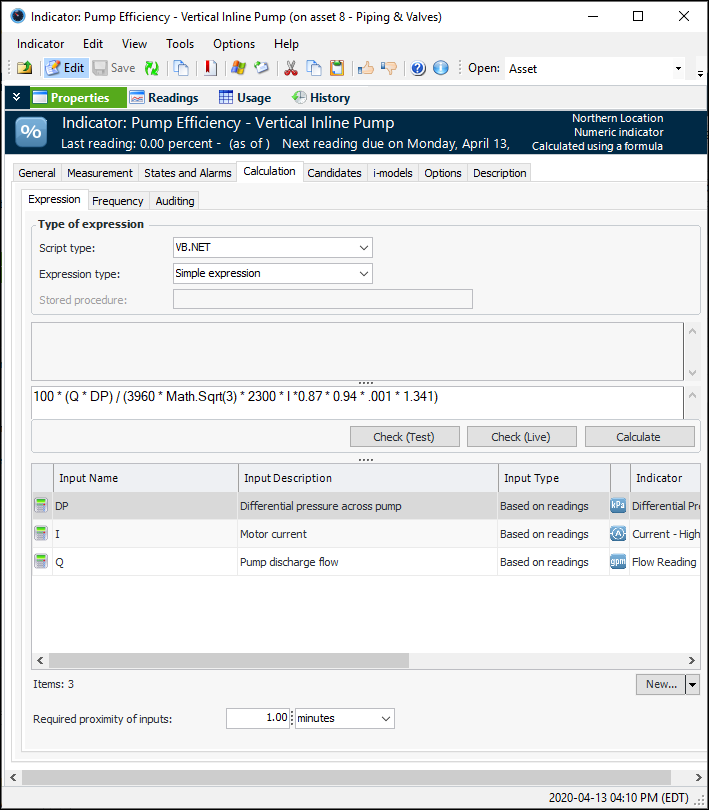The image size is (709, 810).
Task: Collapse the panel with double chevron
Action: [x=16, y=97]
